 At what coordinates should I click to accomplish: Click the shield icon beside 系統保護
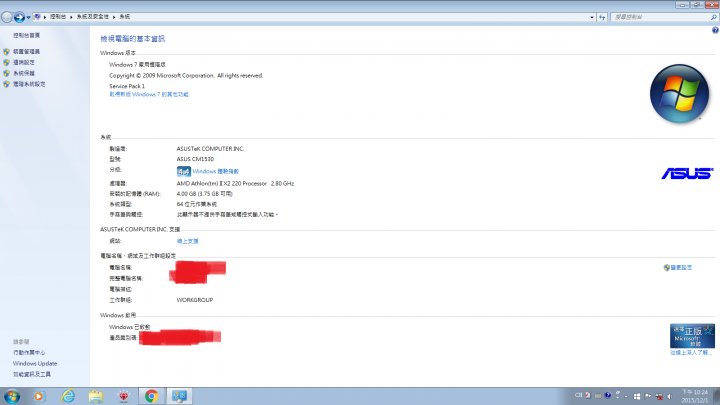click(6, 73)
